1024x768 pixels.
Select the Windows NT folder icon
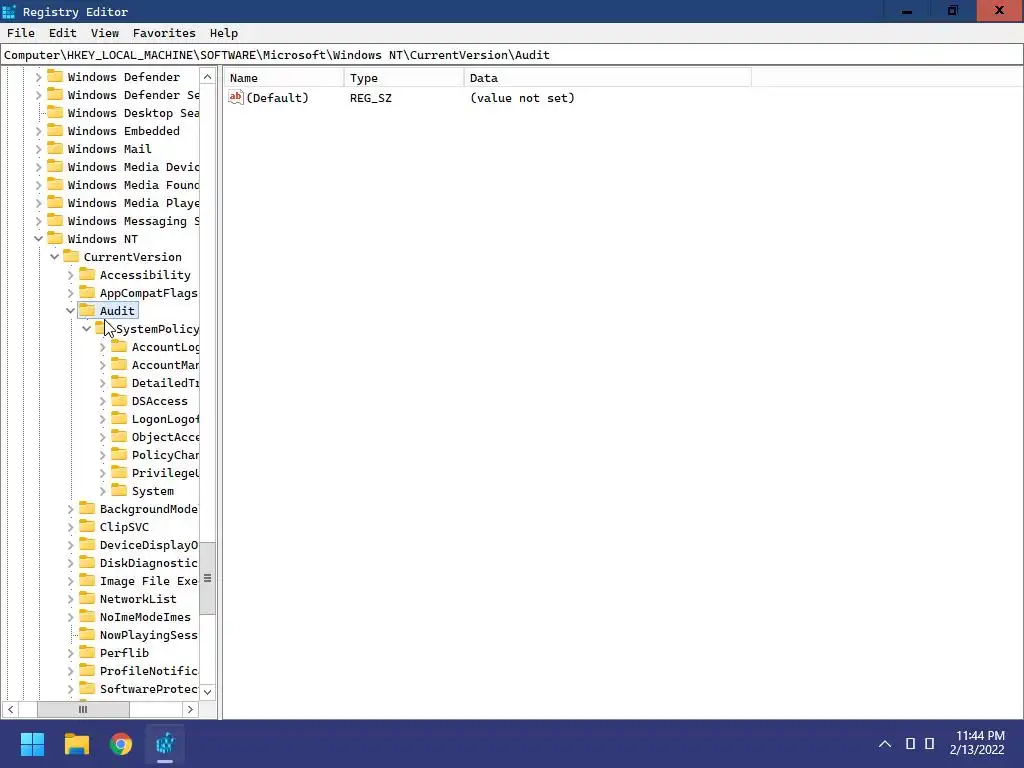pyautogui.click(x=56, y=238)
